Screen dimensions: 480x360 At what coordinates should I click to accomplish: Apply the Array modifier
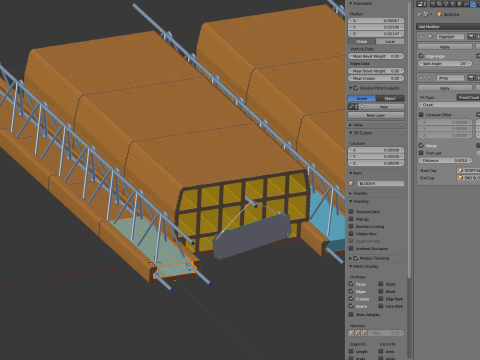(445, 88)
